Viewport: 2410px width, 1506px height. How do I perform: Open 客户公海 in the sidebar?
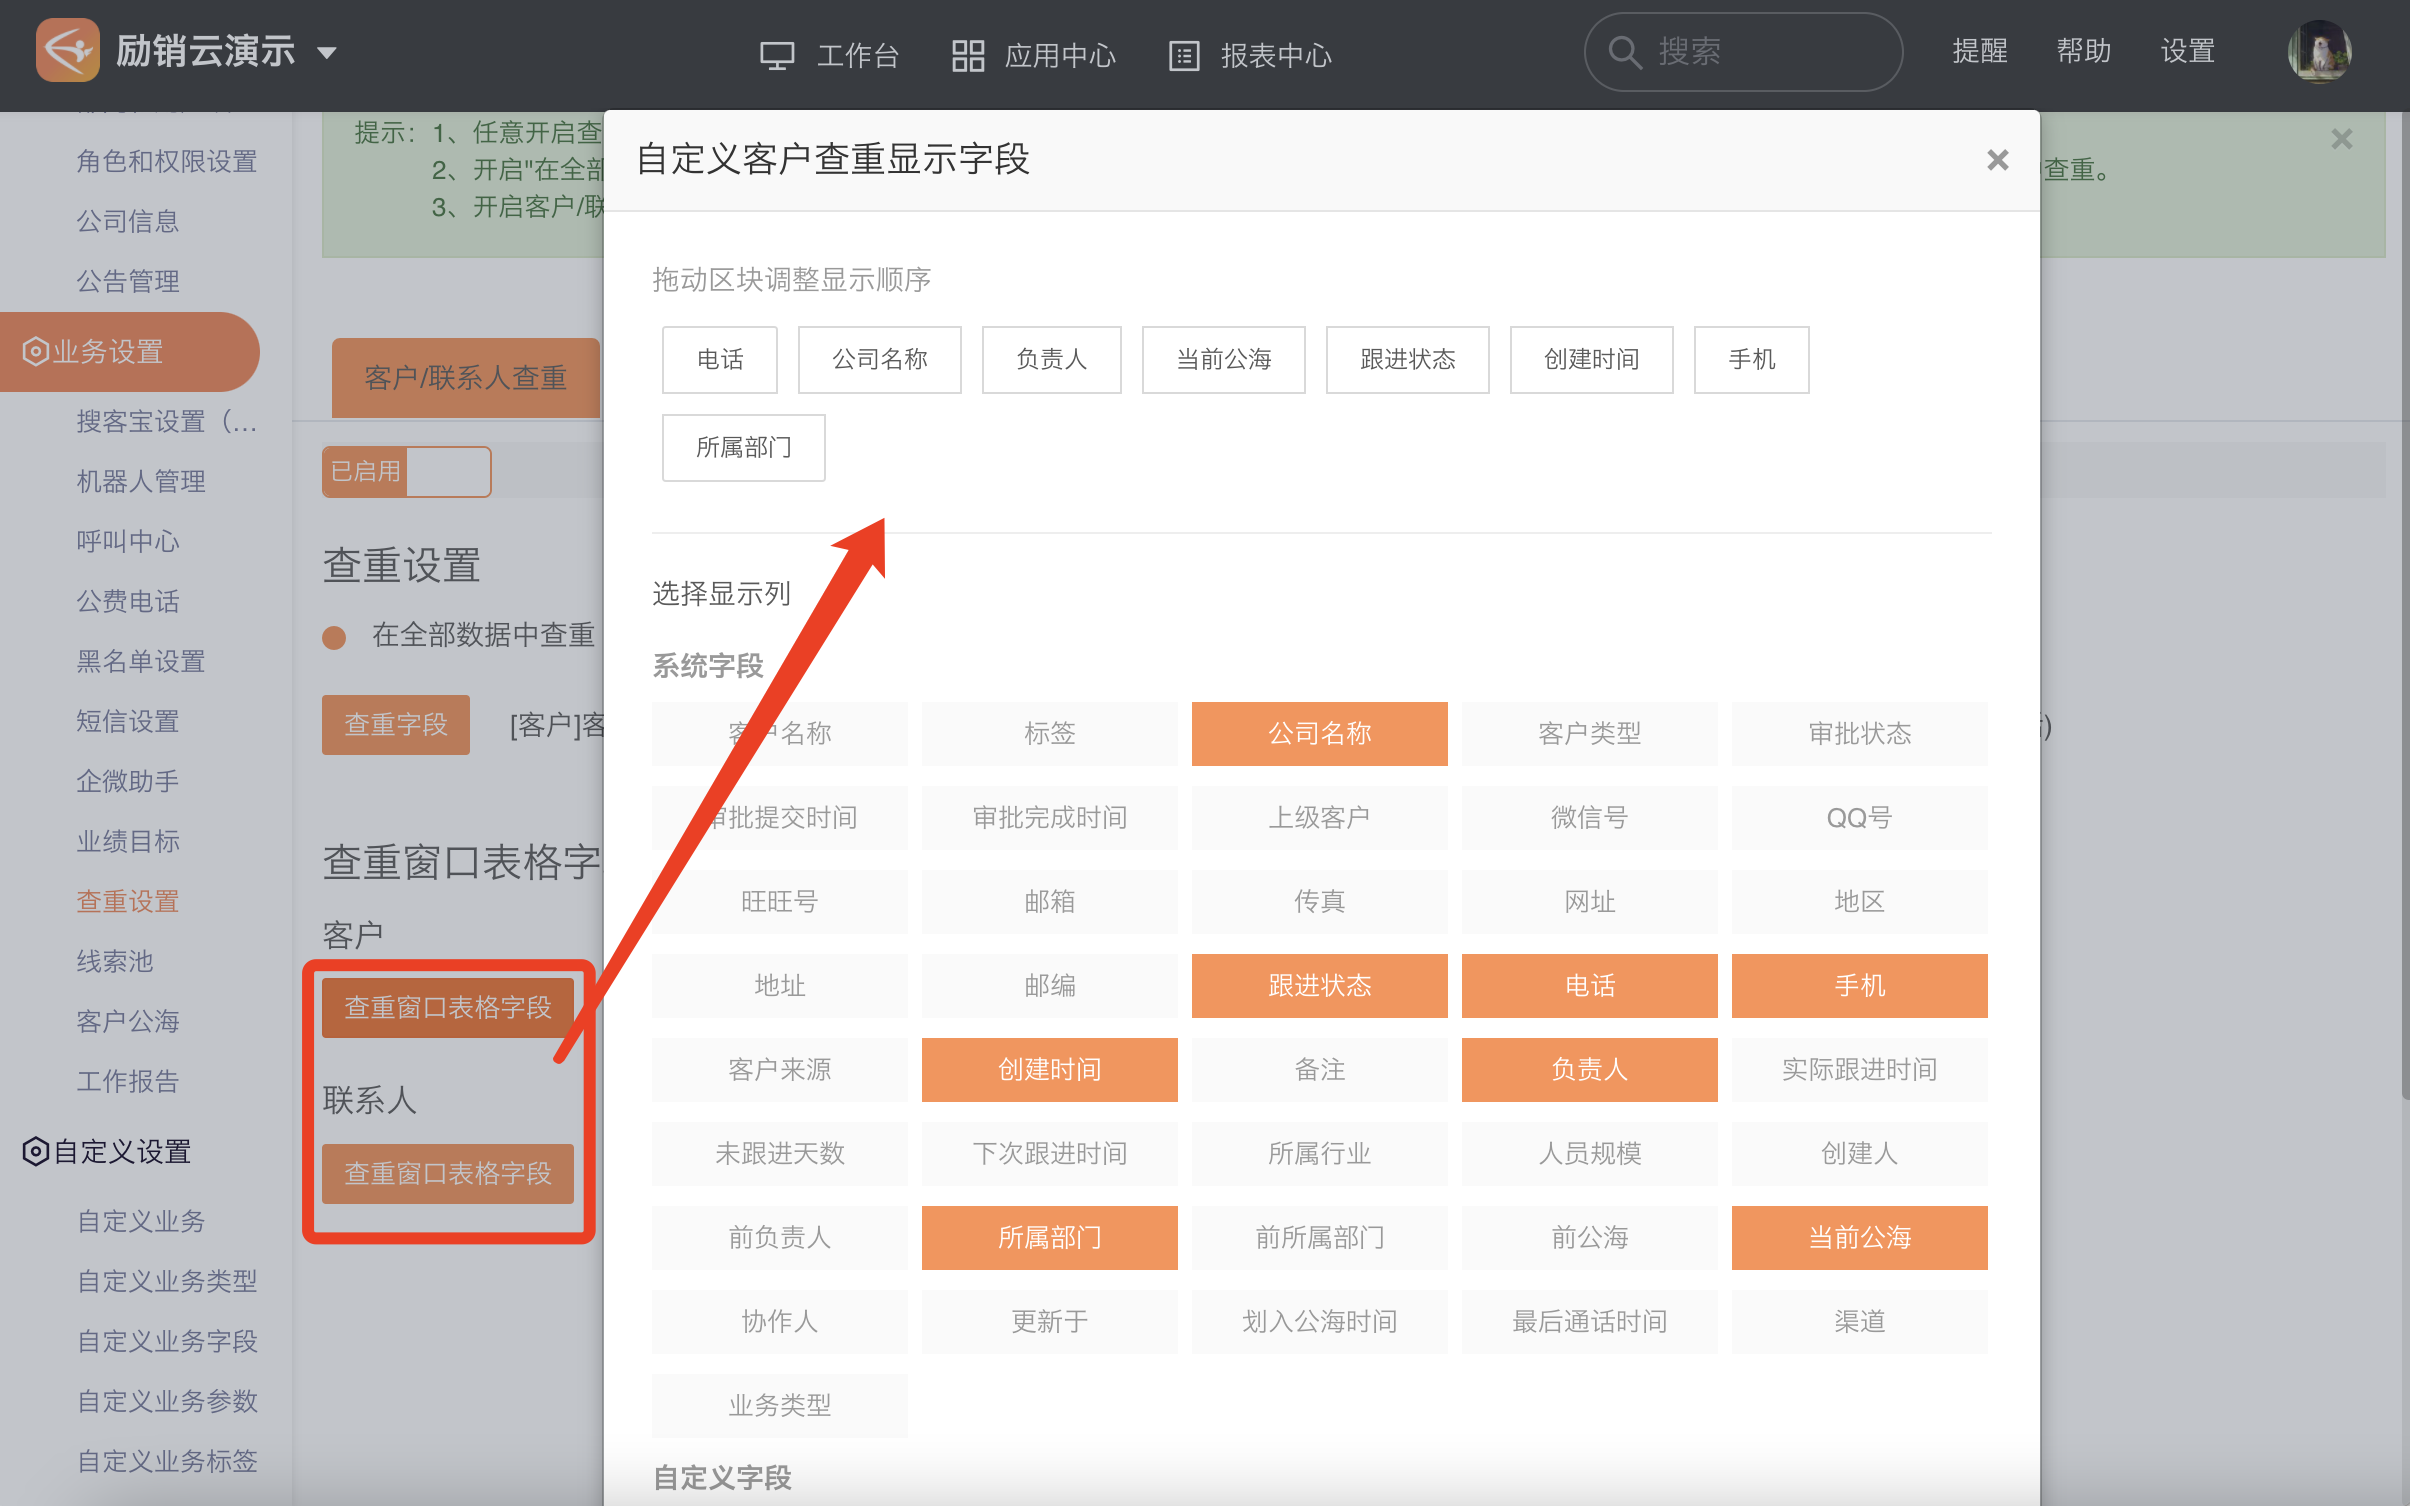click(x=128, y=1021)
